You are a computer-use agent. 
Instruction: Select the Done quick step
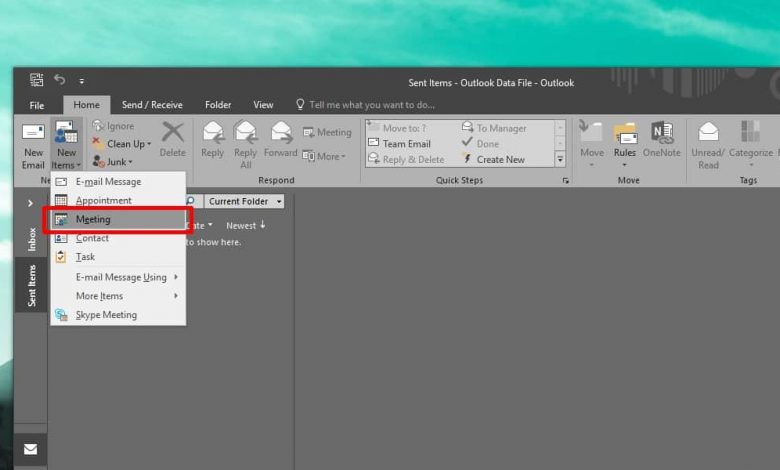(481, 144)
